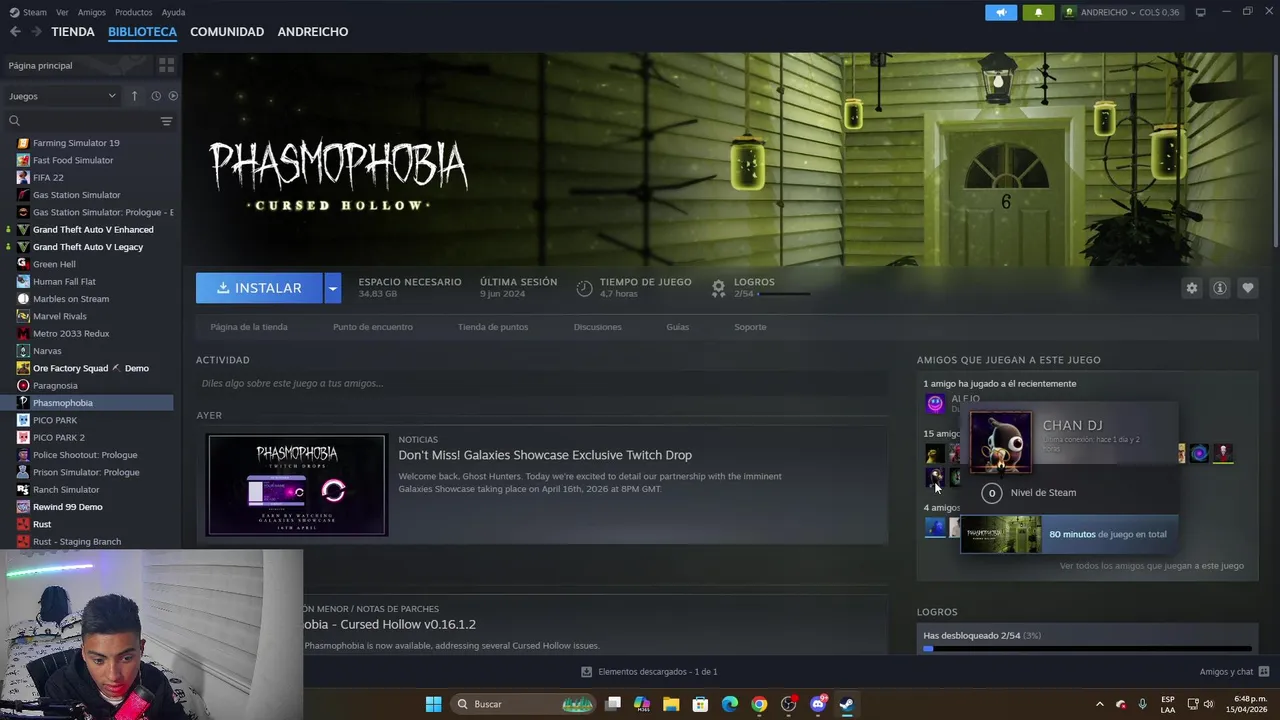
Task: Add Phasmophobia to favorites with the heart
Action: click(1248, 288)
